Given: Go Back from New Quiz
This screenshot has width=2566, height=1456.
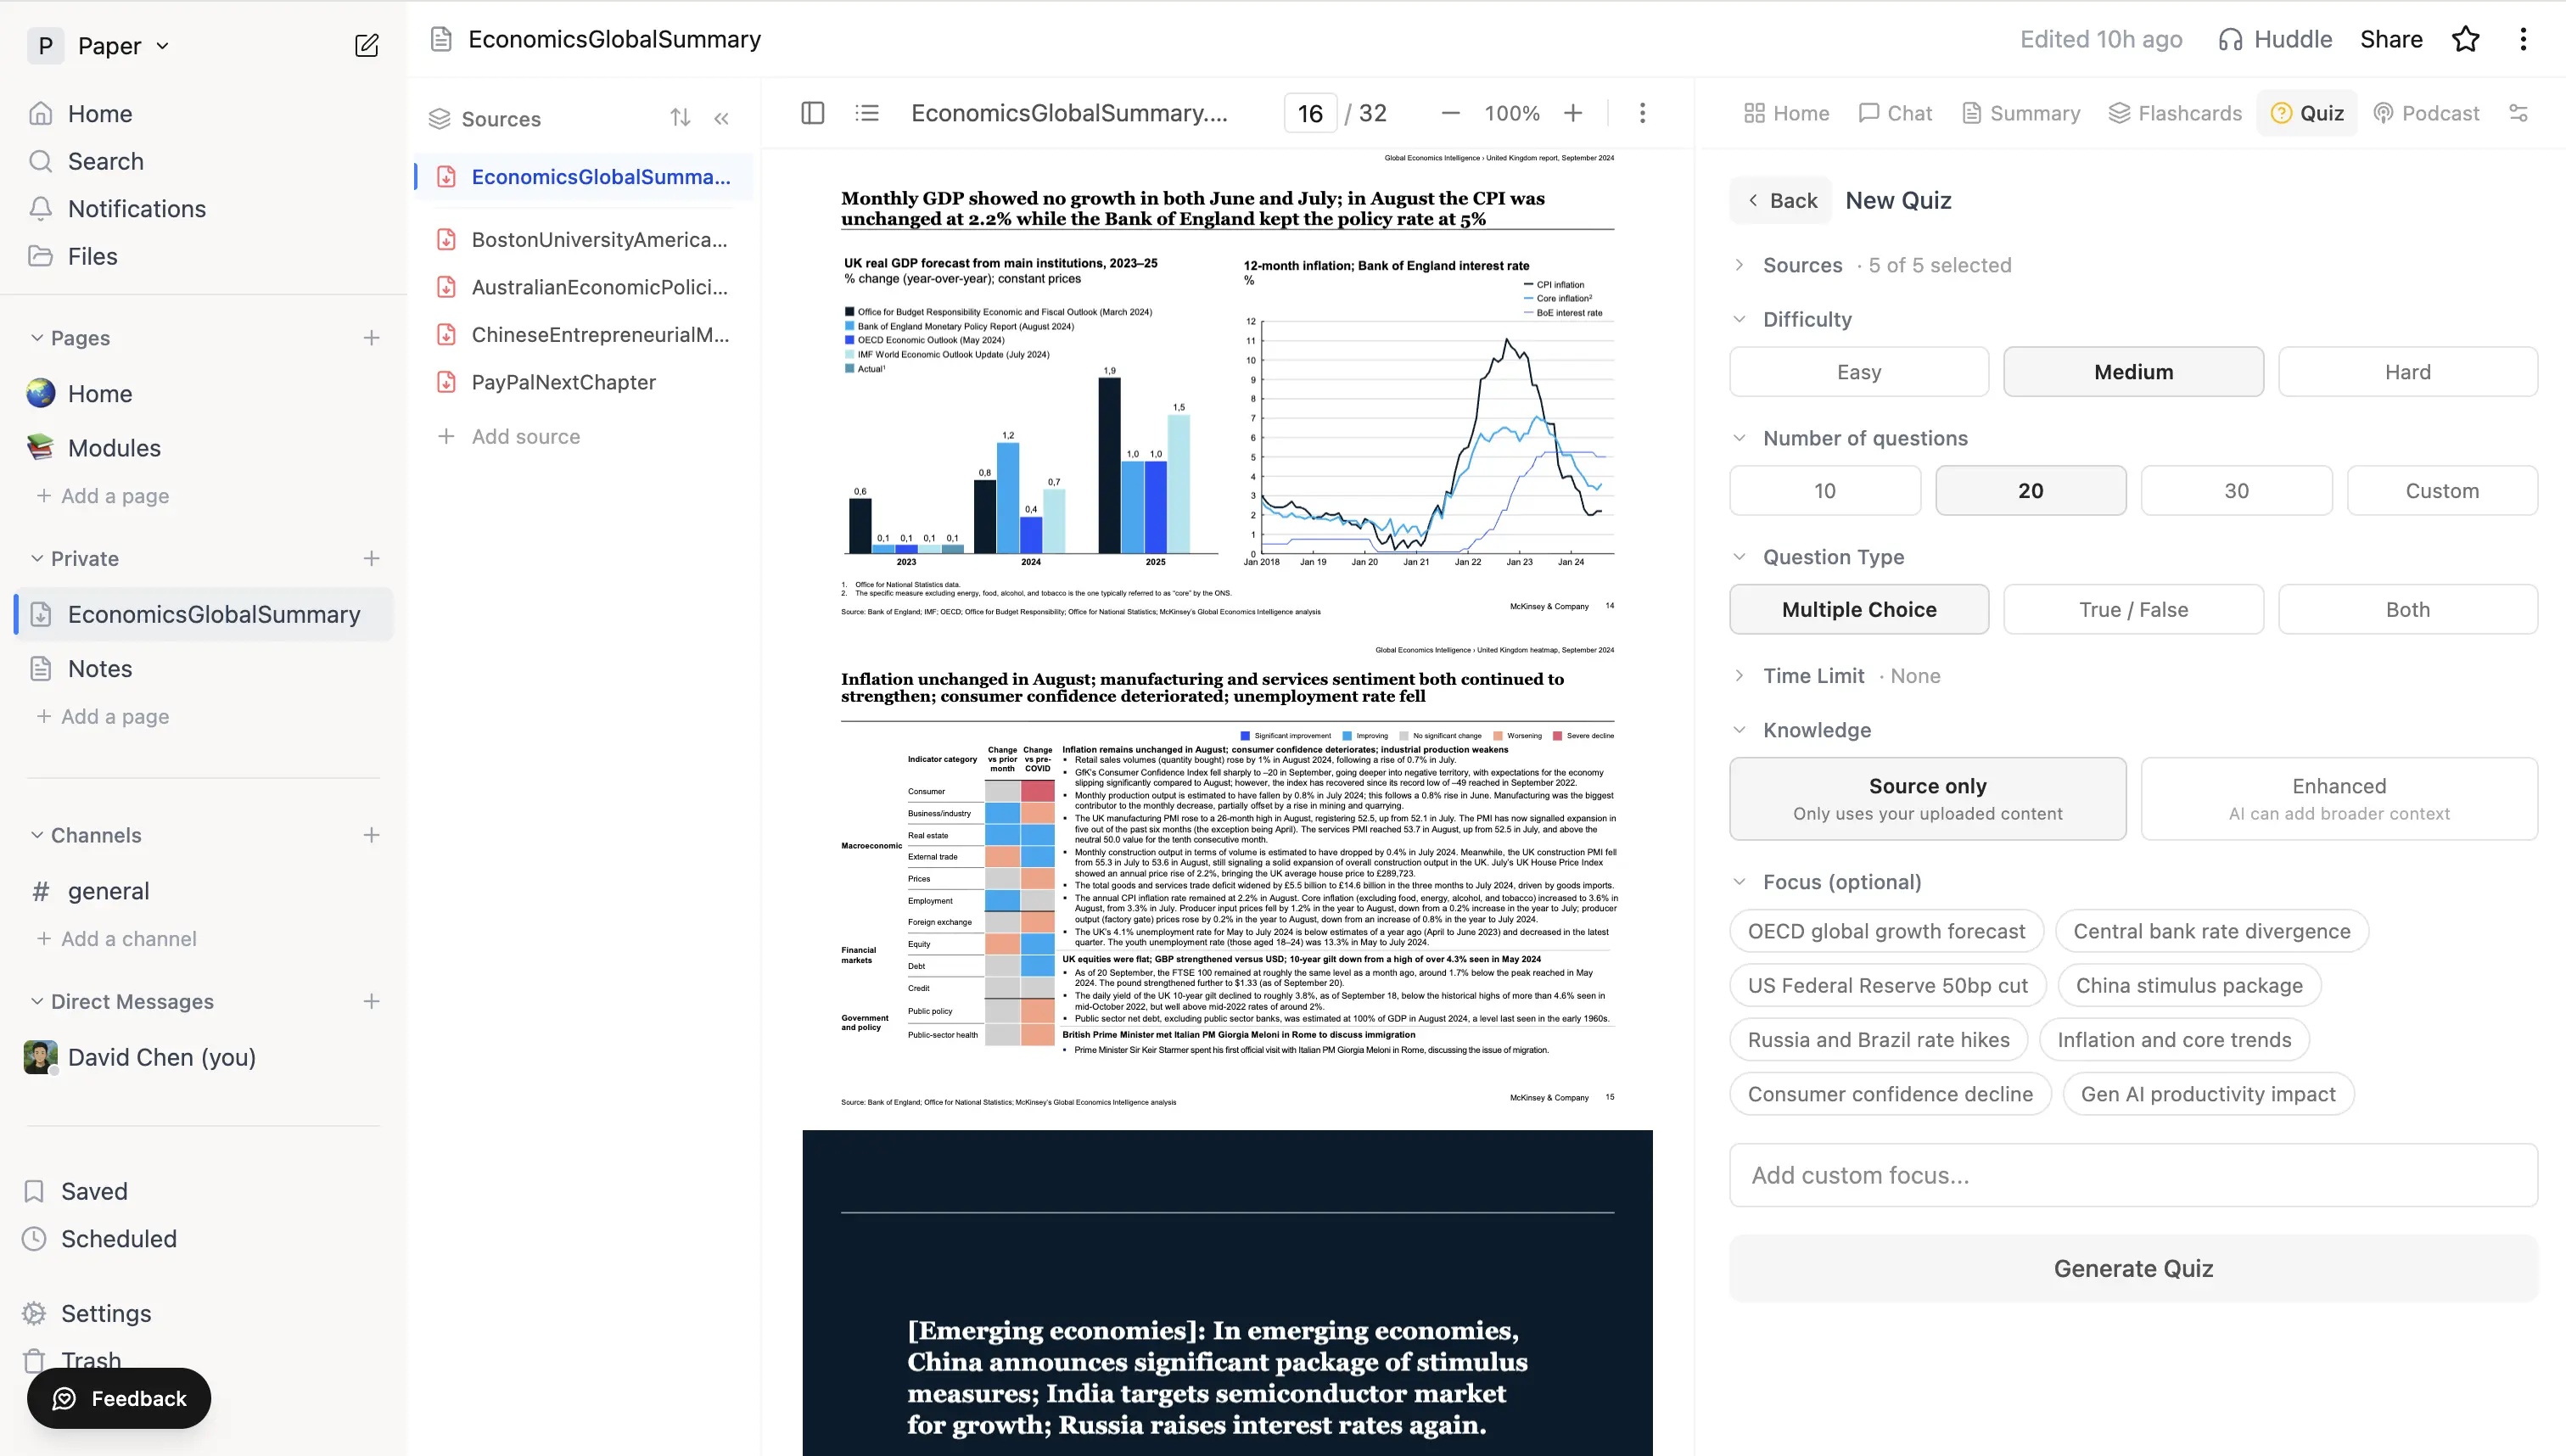Looking at the screenshot, I should (1781, 200).
